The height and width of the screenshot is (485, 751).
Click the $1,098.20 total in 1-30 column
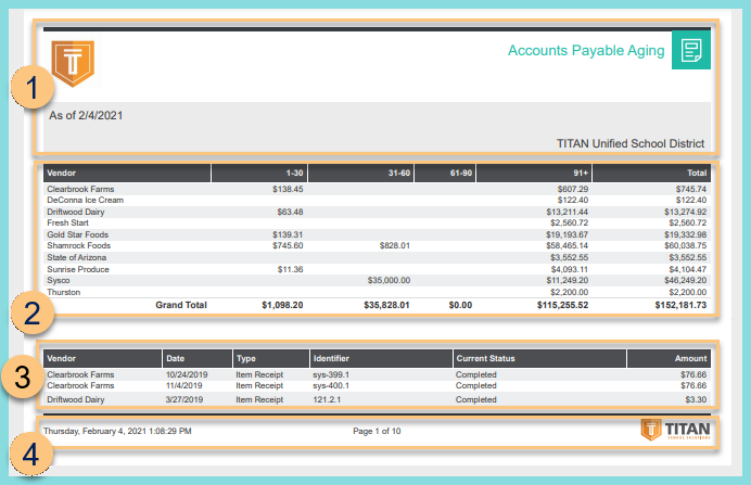coord(283,305)
